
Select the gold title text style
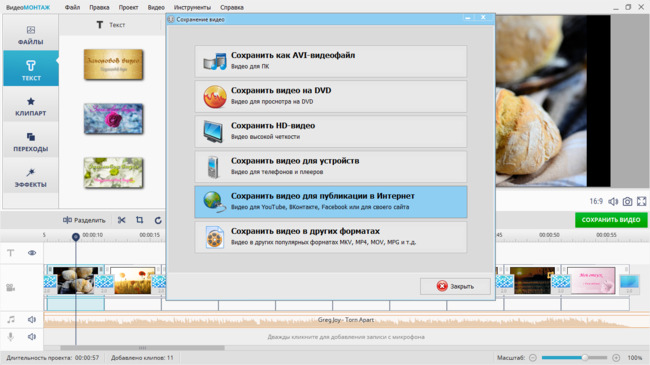coord(114,65)
